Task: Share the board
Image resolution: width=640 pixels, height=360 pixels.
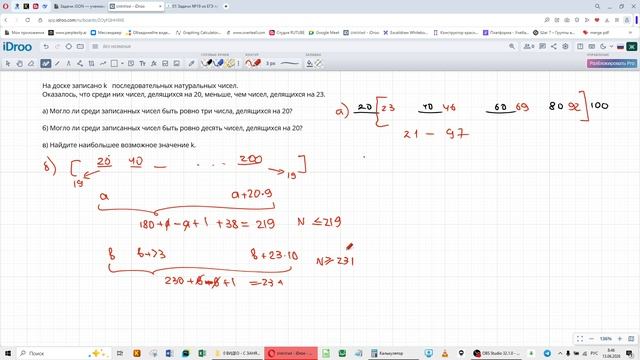Action: point(553,47)
